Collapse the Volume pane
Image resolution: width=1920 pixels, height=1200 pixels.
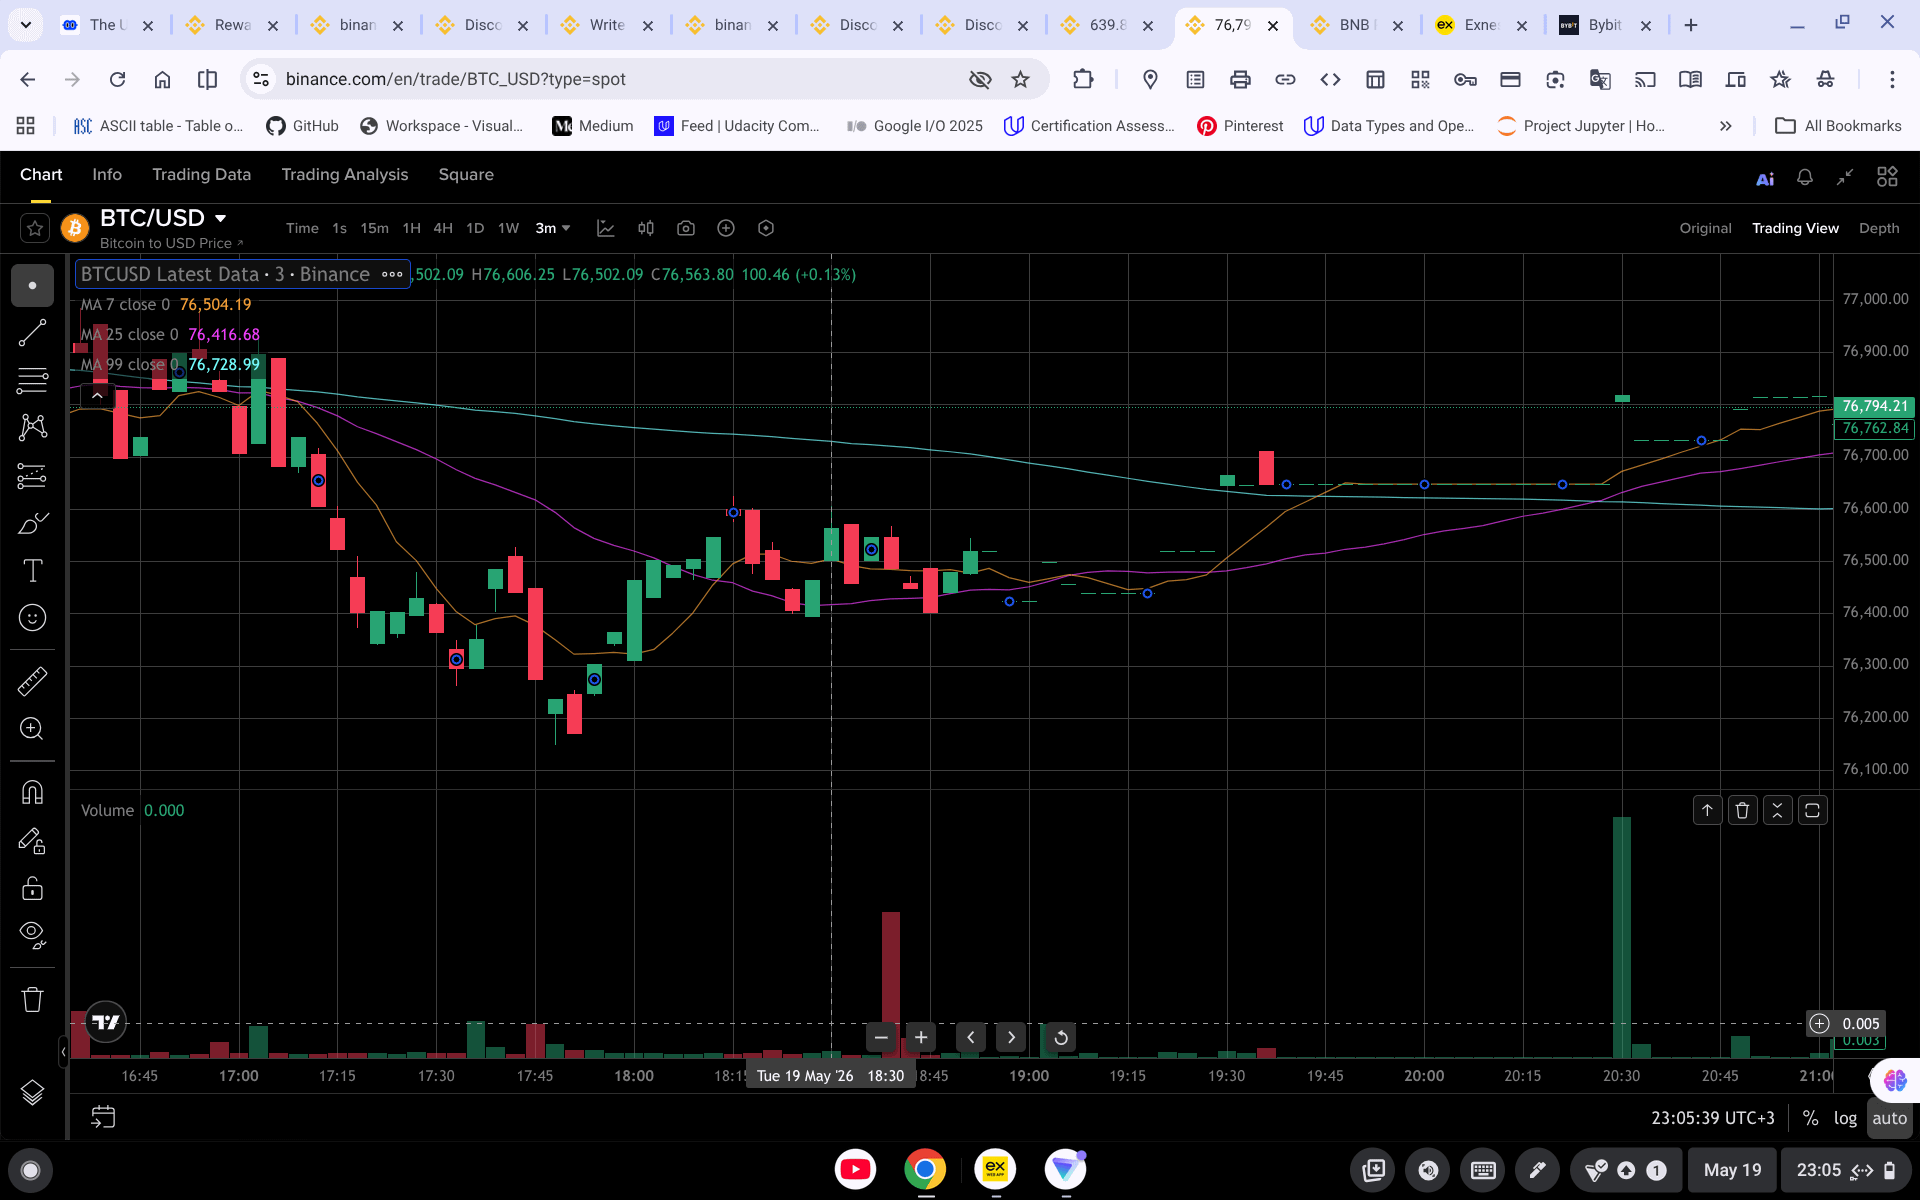1777,810
